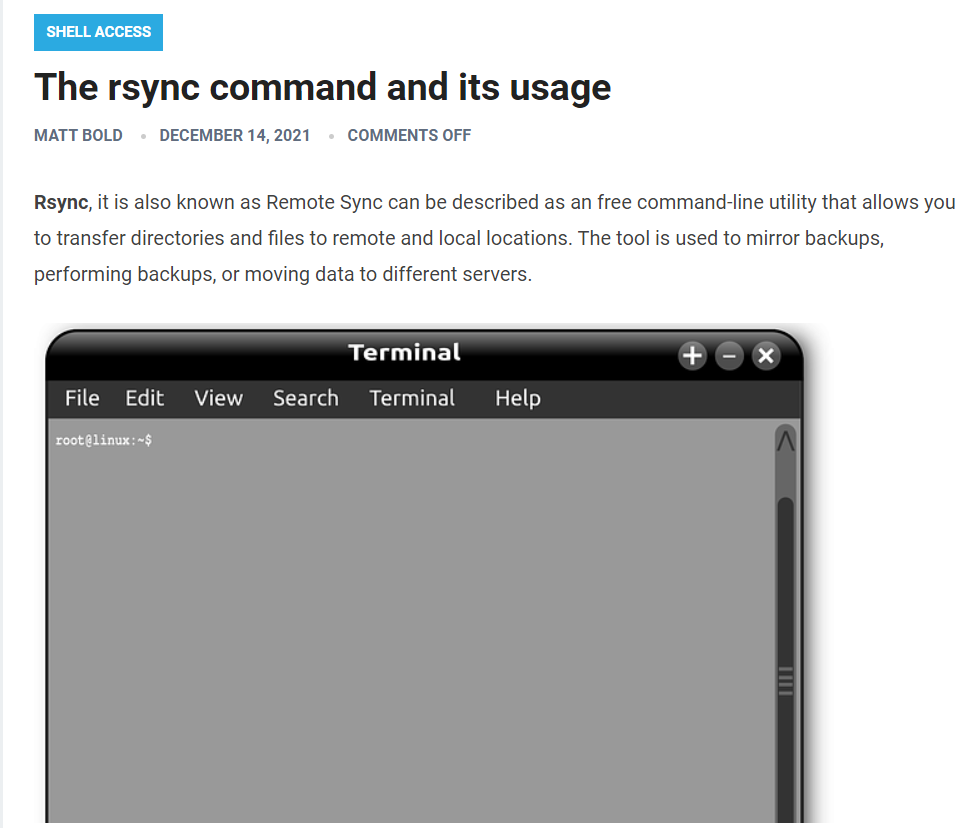Click the zoom-in icon on the Terminal titlebar
This screenshot has width=963, height=828.
[692, 355]
